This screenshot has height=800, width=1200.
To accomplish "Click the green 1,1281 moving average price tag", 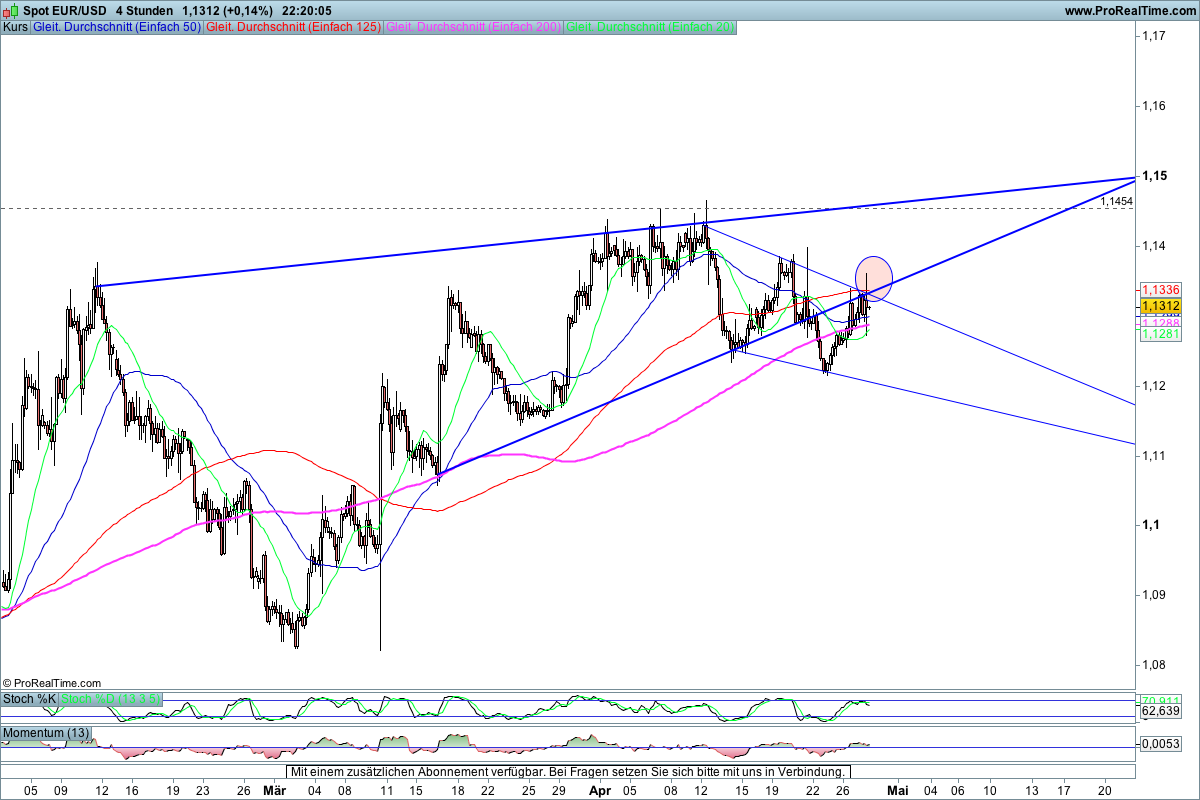I will [1161, 334].
